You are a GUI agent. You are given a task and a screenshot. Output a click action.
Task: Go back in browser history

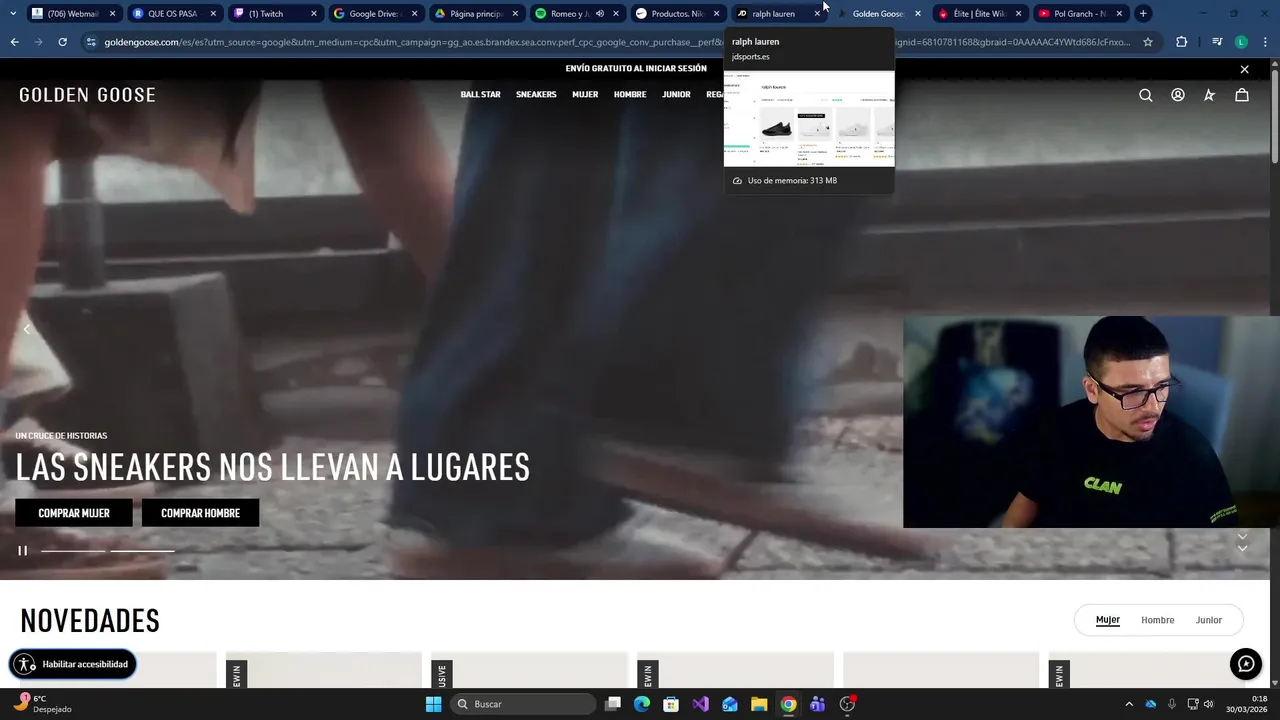coord(14,42)
